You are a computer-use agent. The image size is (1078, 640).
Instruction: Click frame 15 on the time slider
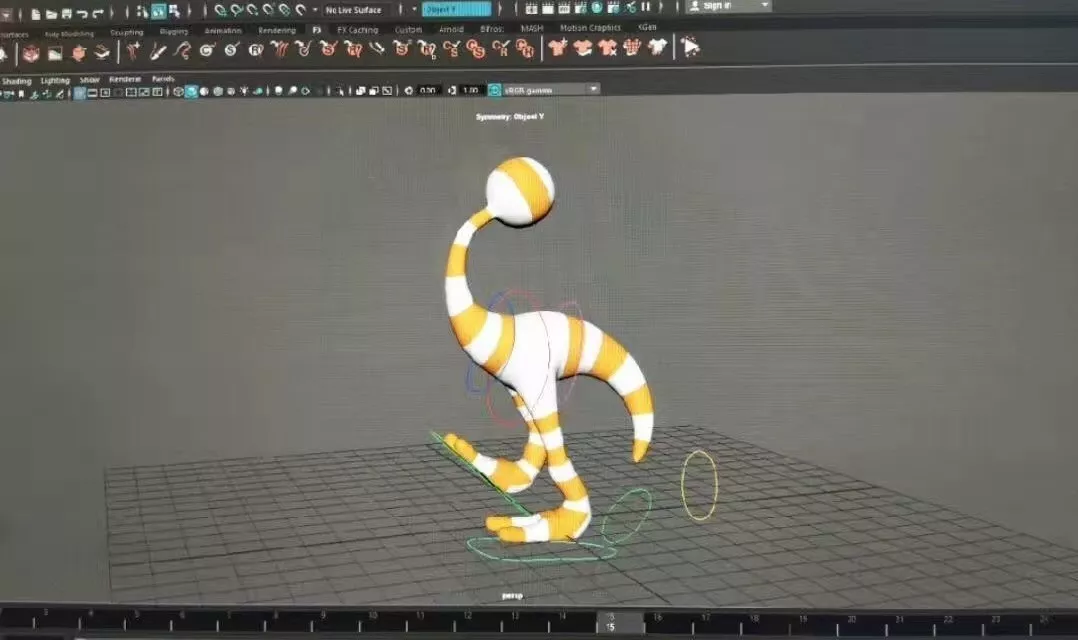[607, 622]
